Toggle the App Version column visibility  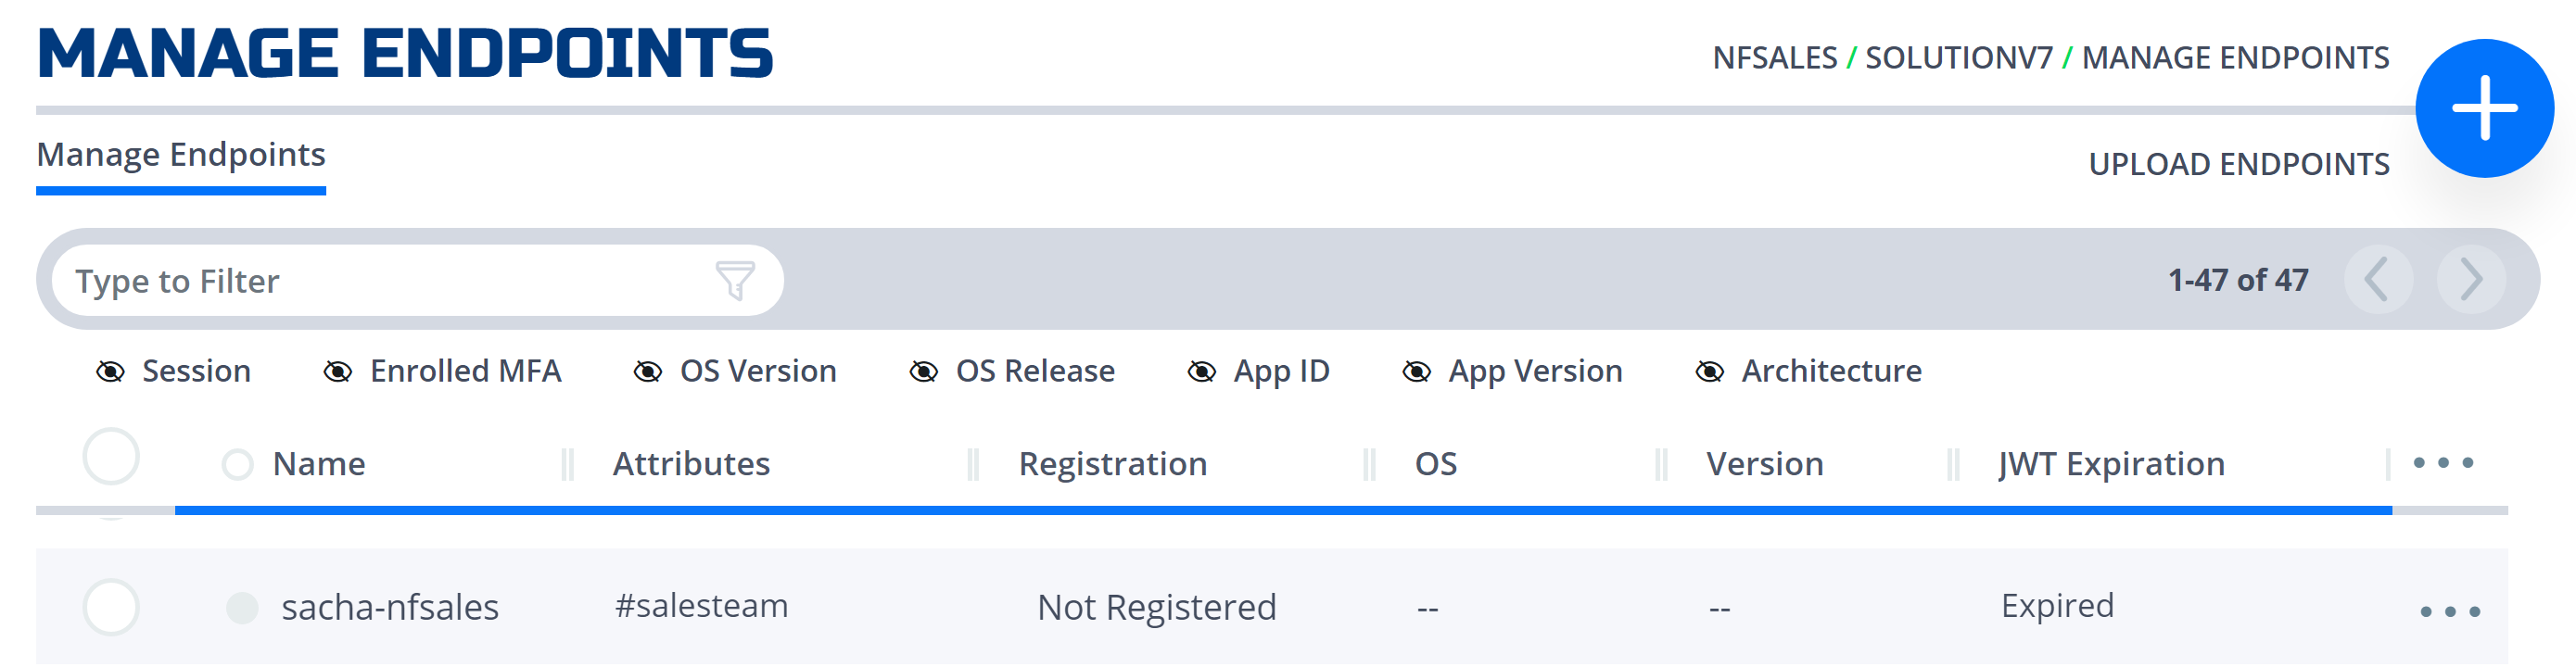(x=1512, y=371)
